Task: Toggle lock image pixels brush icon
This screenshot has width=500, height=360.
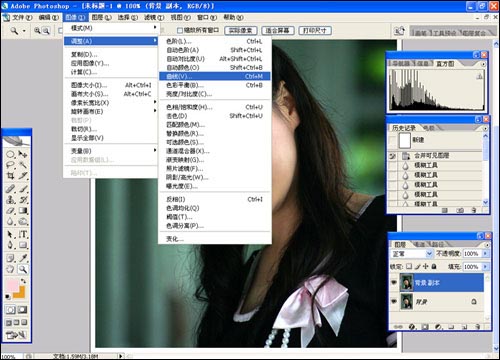Action: point(417,266)
